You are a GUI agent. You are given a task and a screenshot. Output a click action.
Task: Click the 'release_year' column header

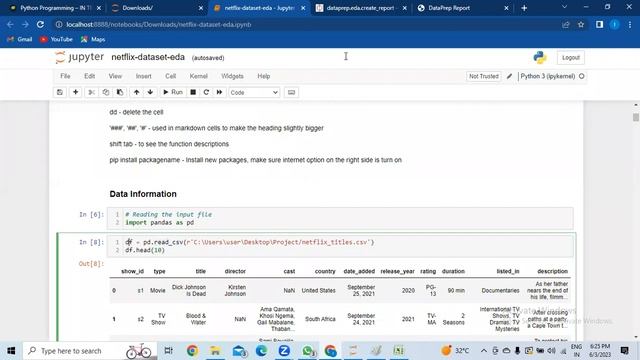tap(398, 271)
